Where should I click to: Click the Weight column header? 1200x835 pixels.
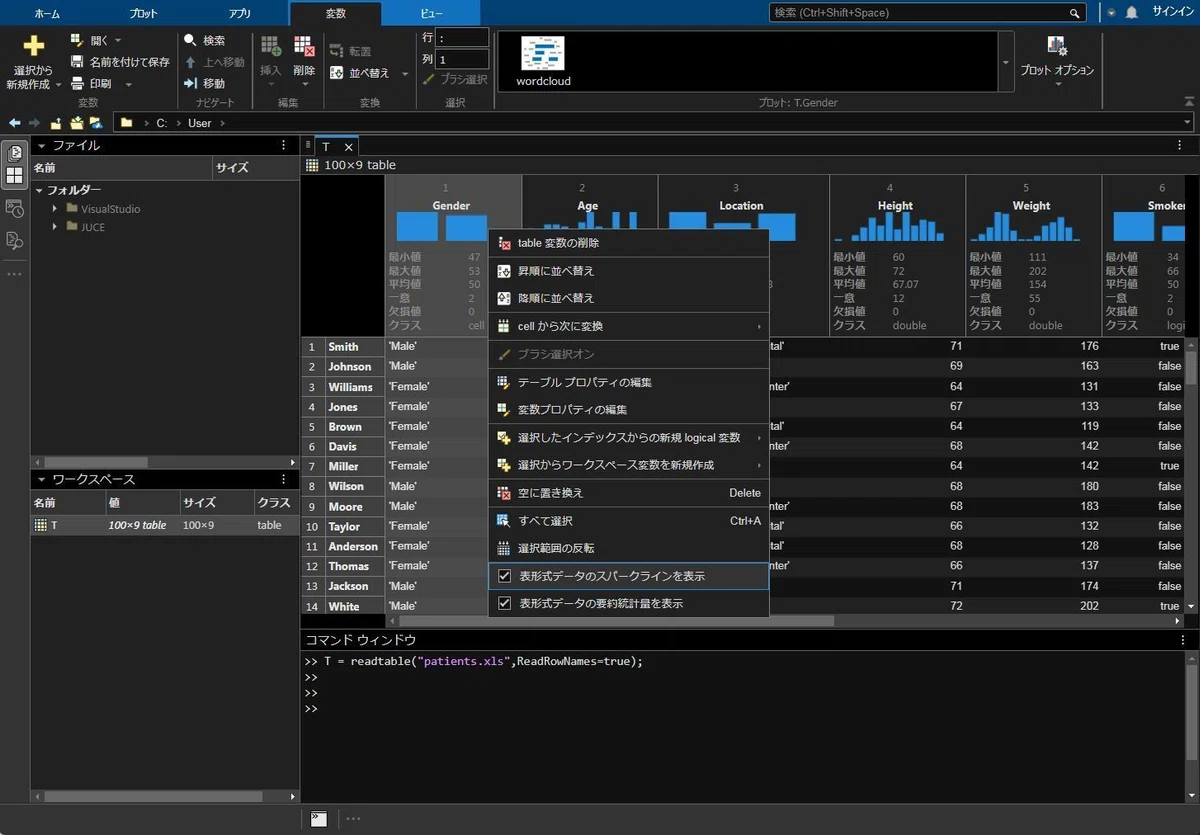pyautogui.click(x=1031, y=206)
